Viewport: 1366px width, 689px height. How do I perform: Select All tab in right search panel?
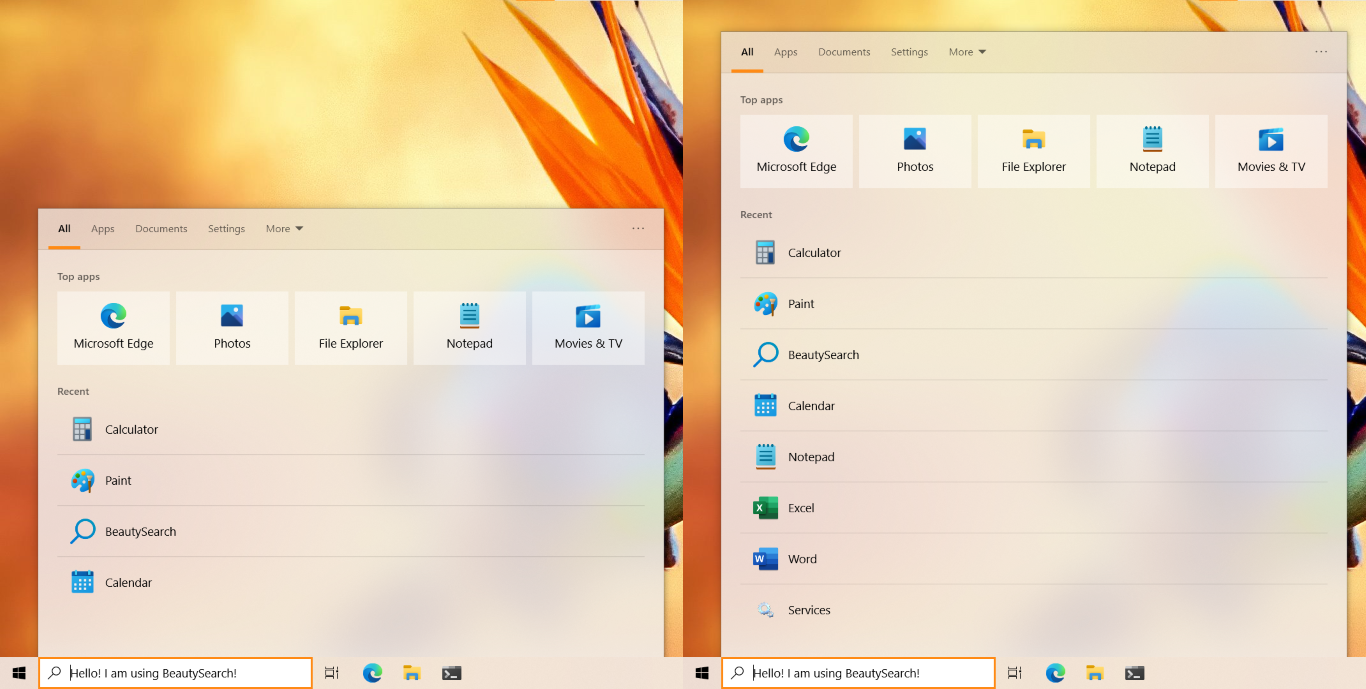pos(747,52)
